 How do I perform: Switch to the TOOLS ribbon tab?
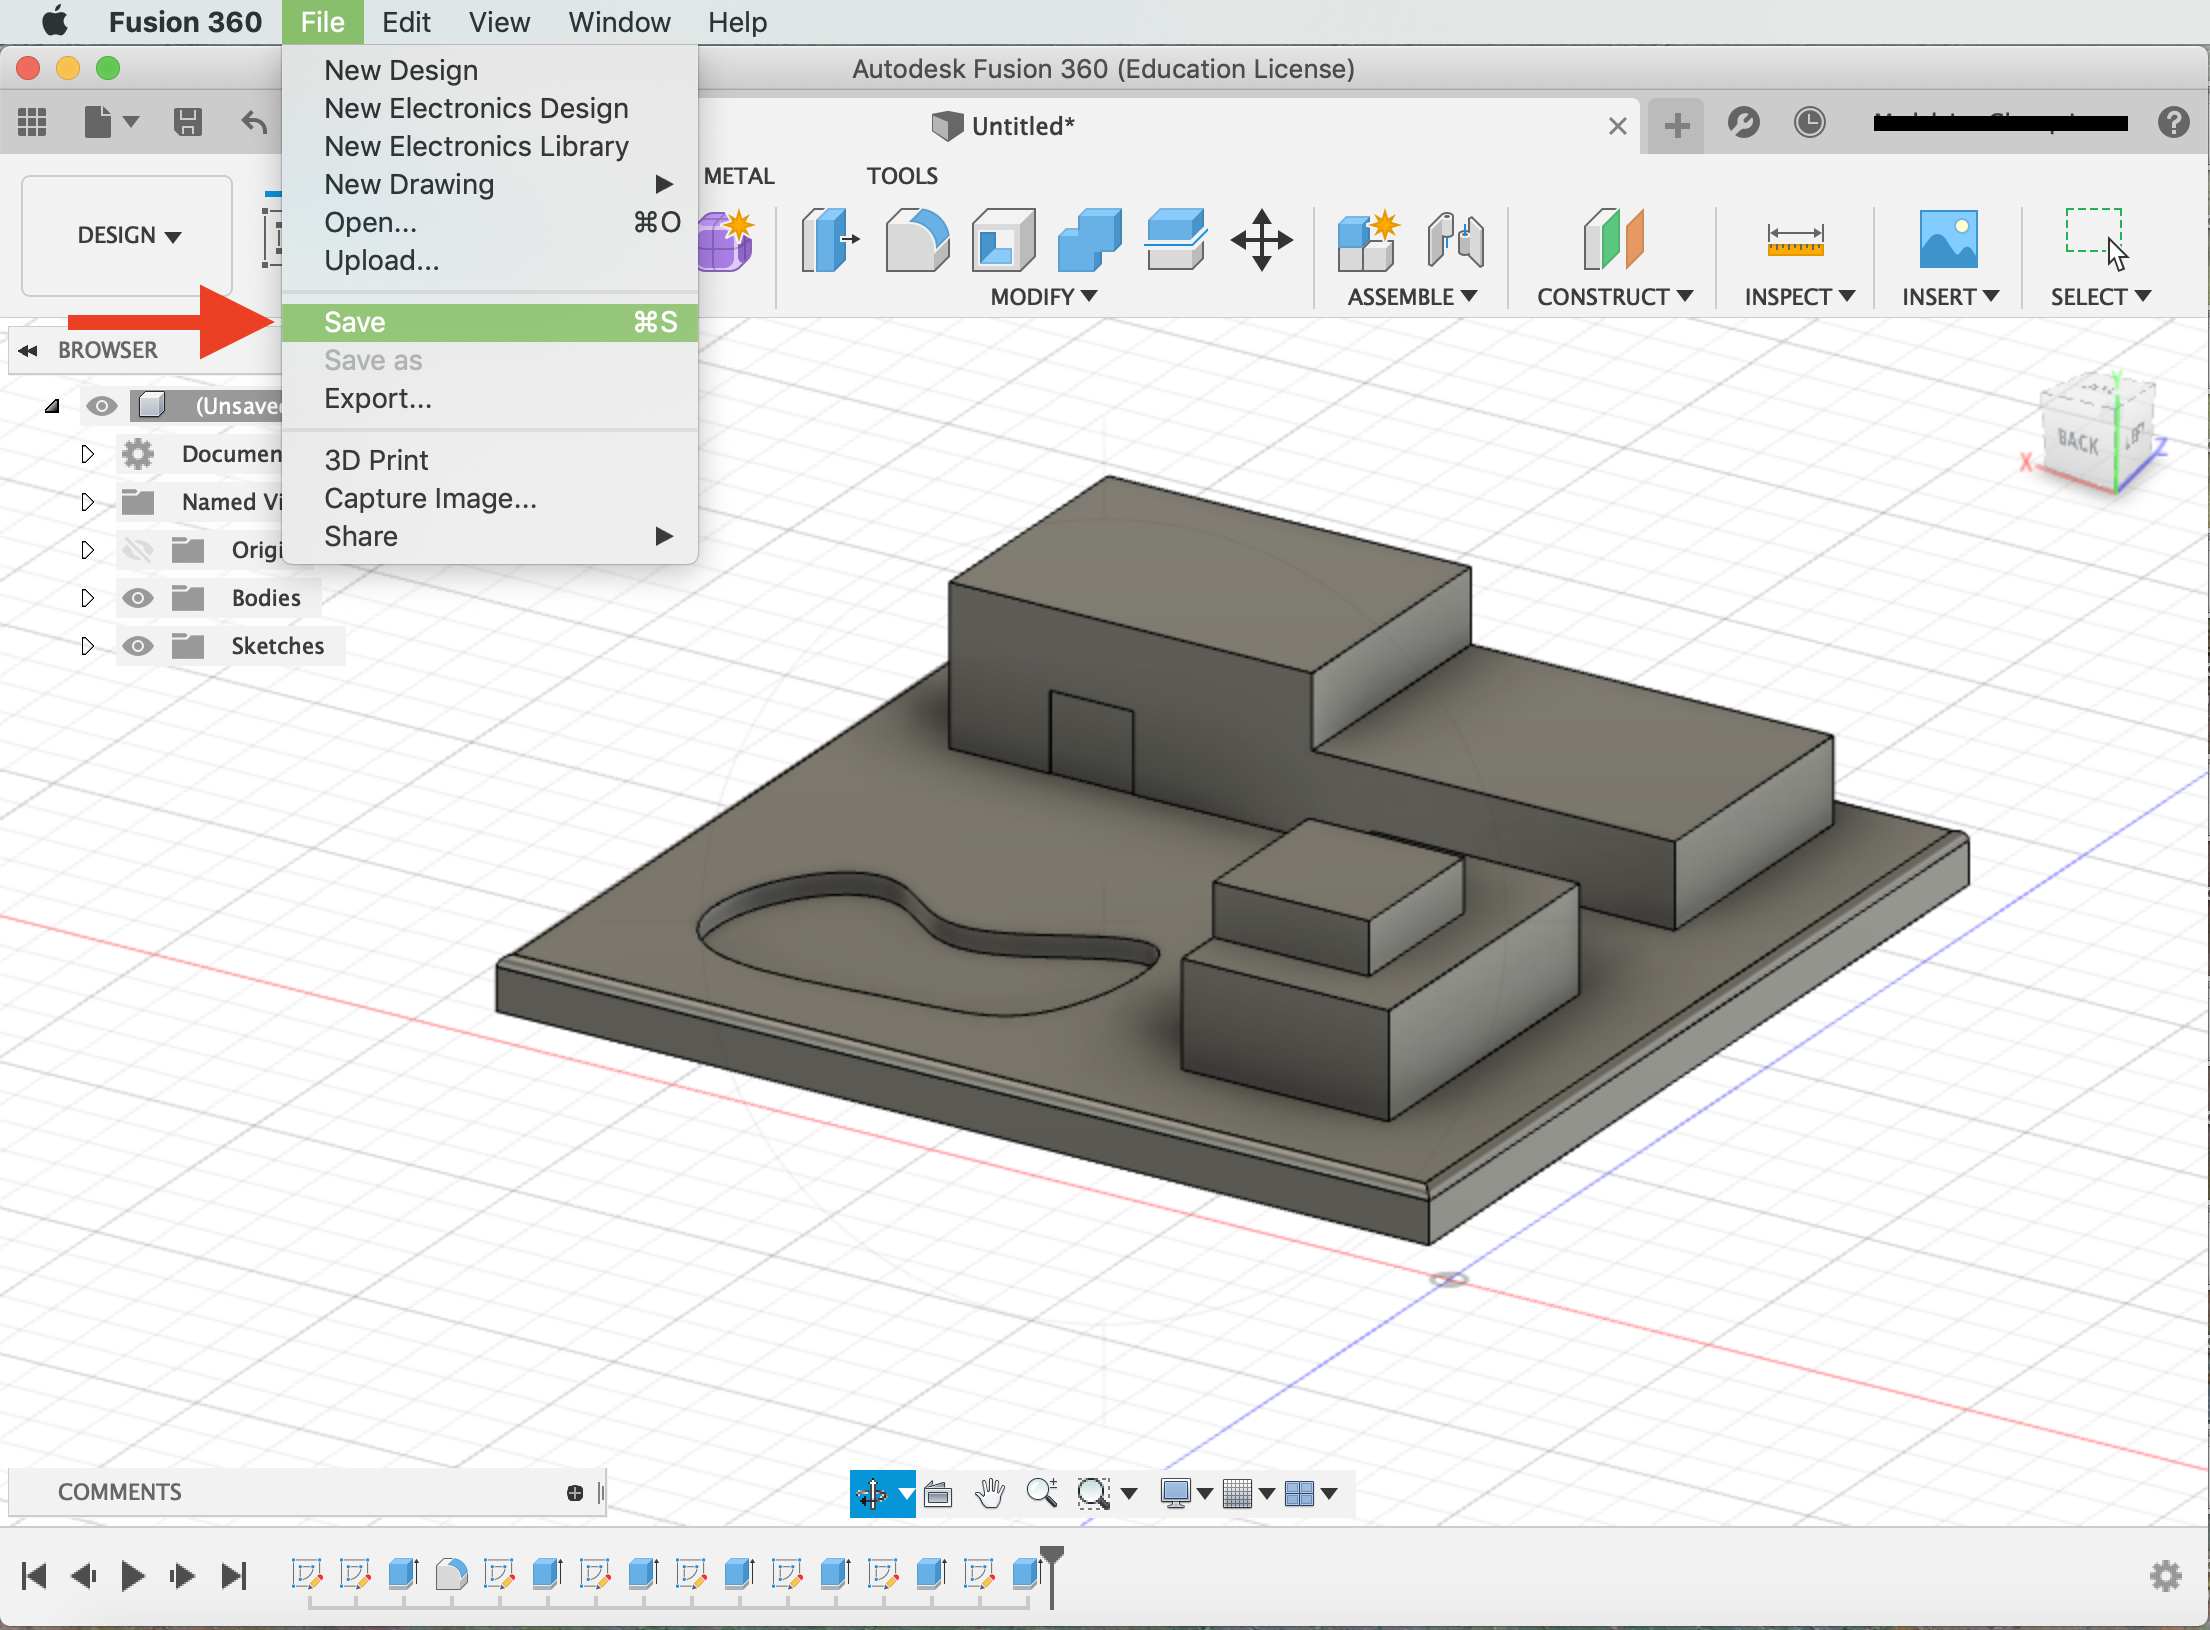(902, 176)
